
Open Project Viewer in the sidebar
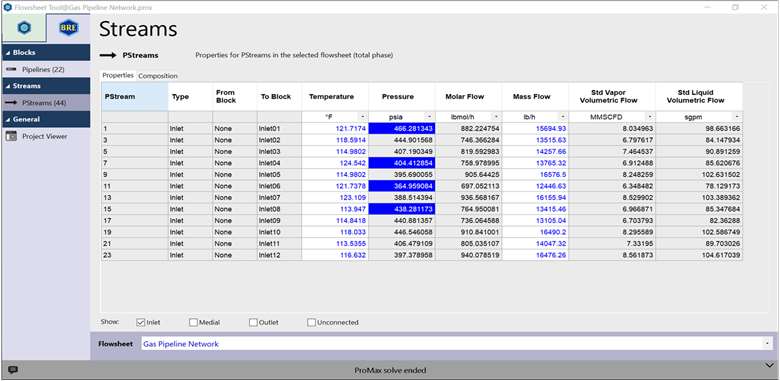45,136
